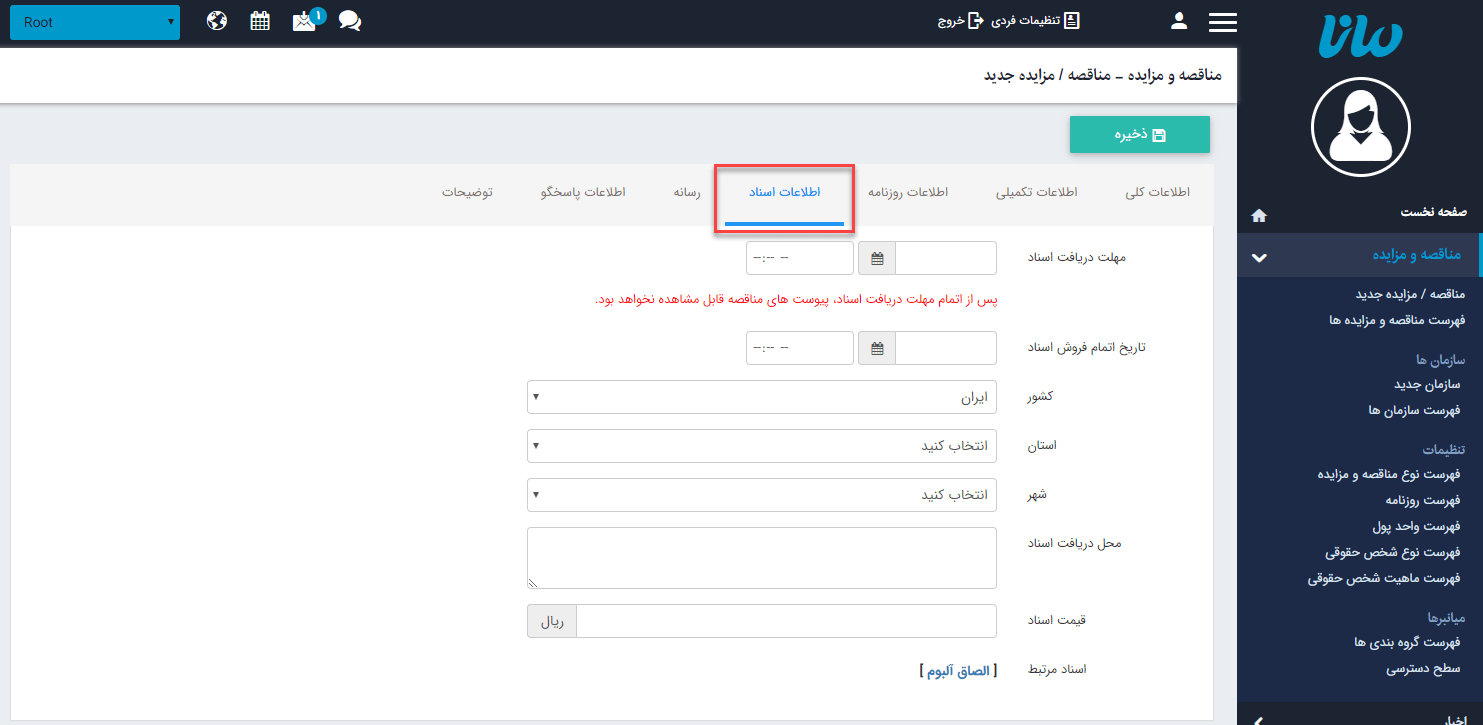
Task: Open the hamburger menu icon
Action: [x=1222, y=20]
